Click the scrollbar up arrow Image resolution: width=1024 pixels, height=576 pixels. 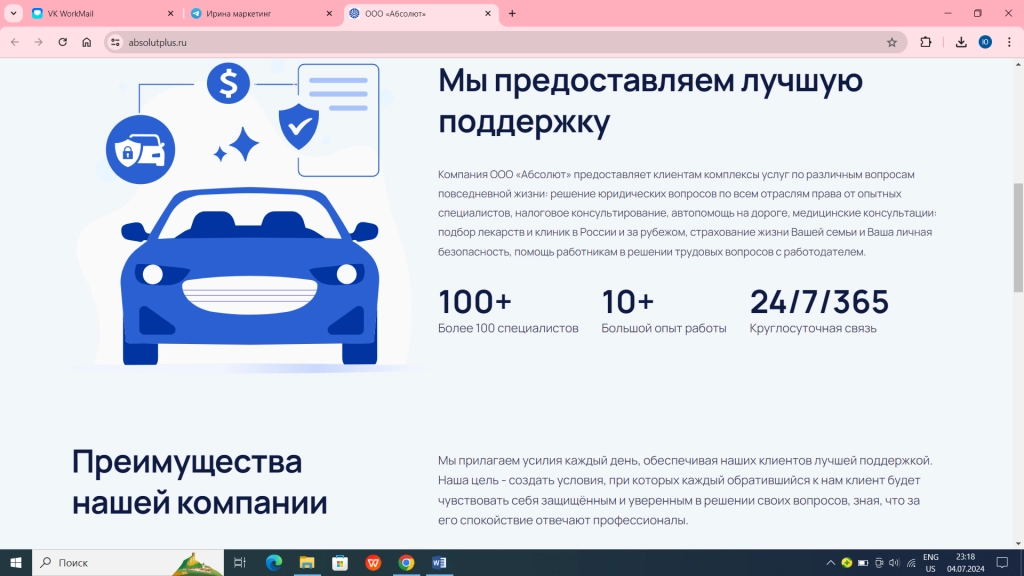1018,65
